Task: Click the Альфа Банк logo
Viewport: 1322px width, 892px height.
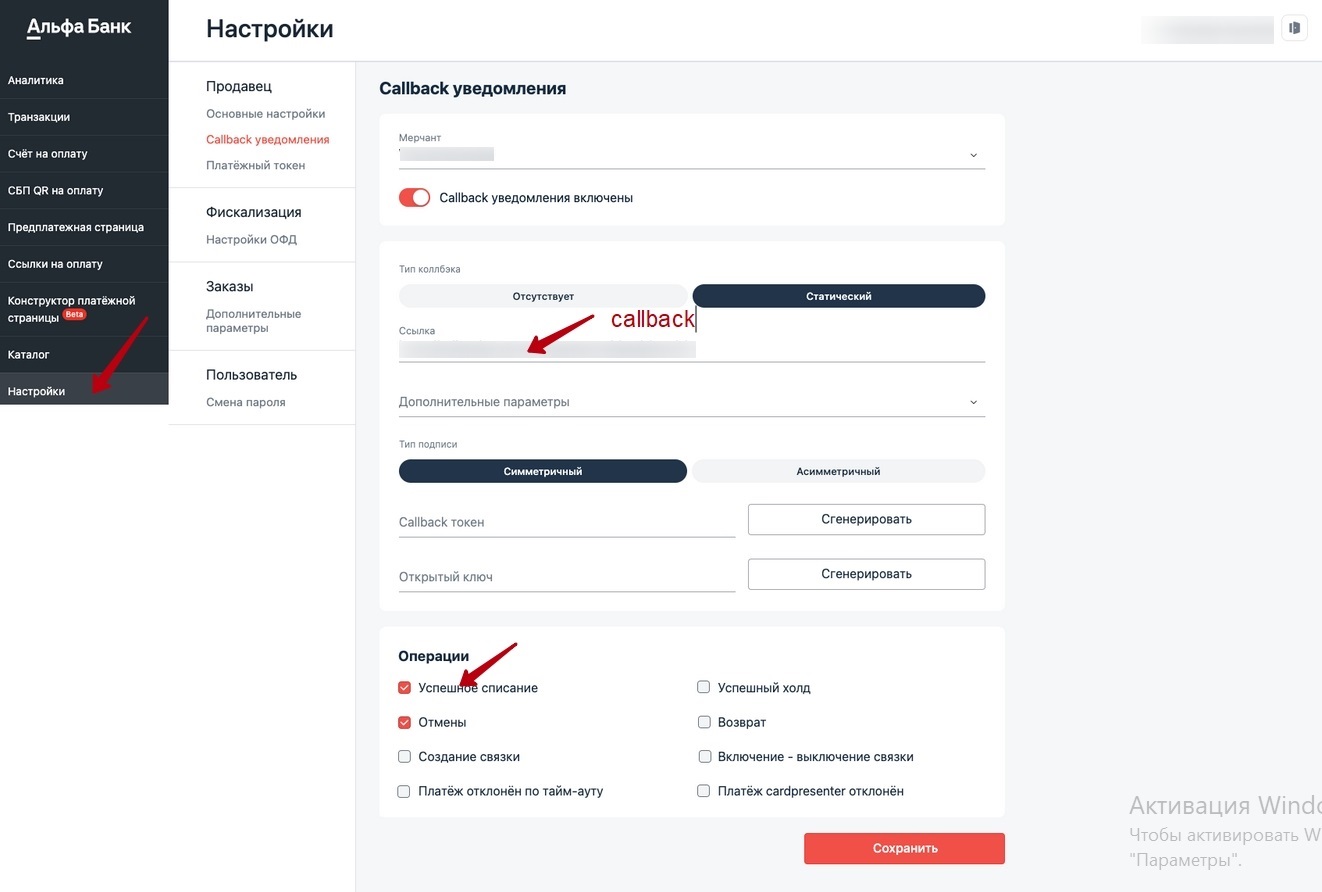Action: (x=79, y=28)
